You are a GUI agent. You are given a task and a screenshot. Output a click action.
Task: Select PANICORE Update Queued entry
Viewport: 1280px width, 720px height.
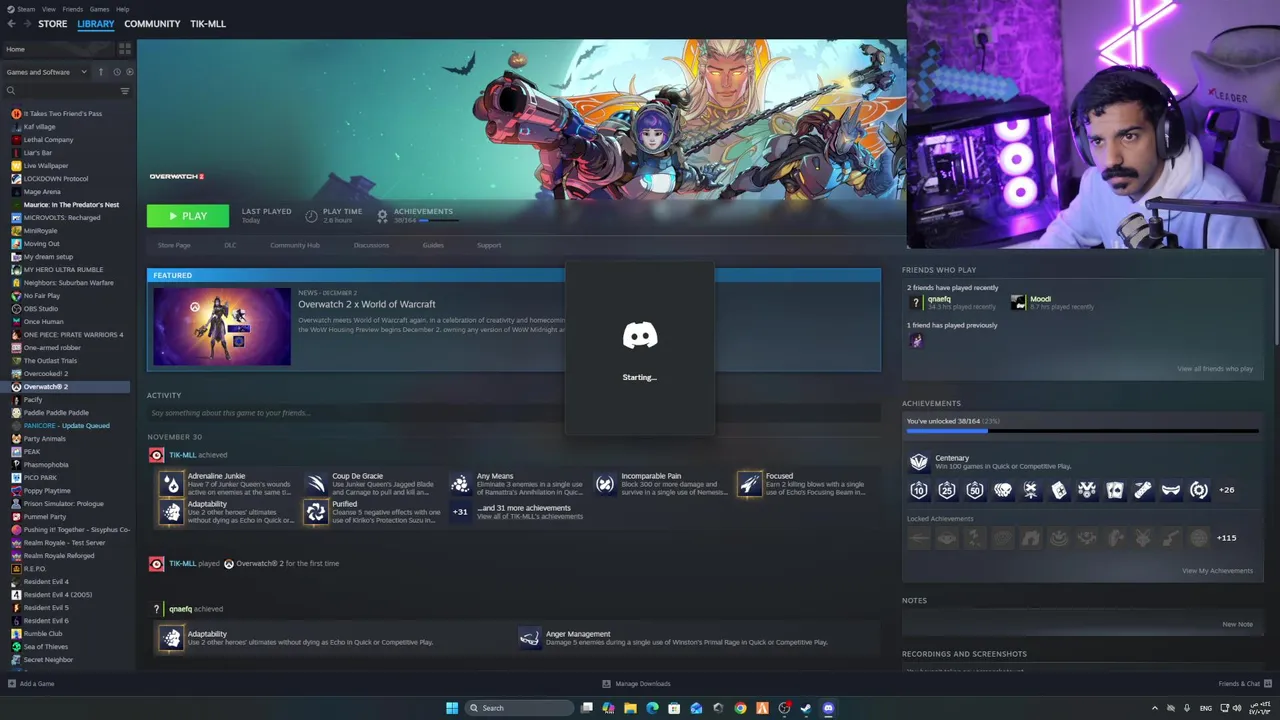point(66,425)
